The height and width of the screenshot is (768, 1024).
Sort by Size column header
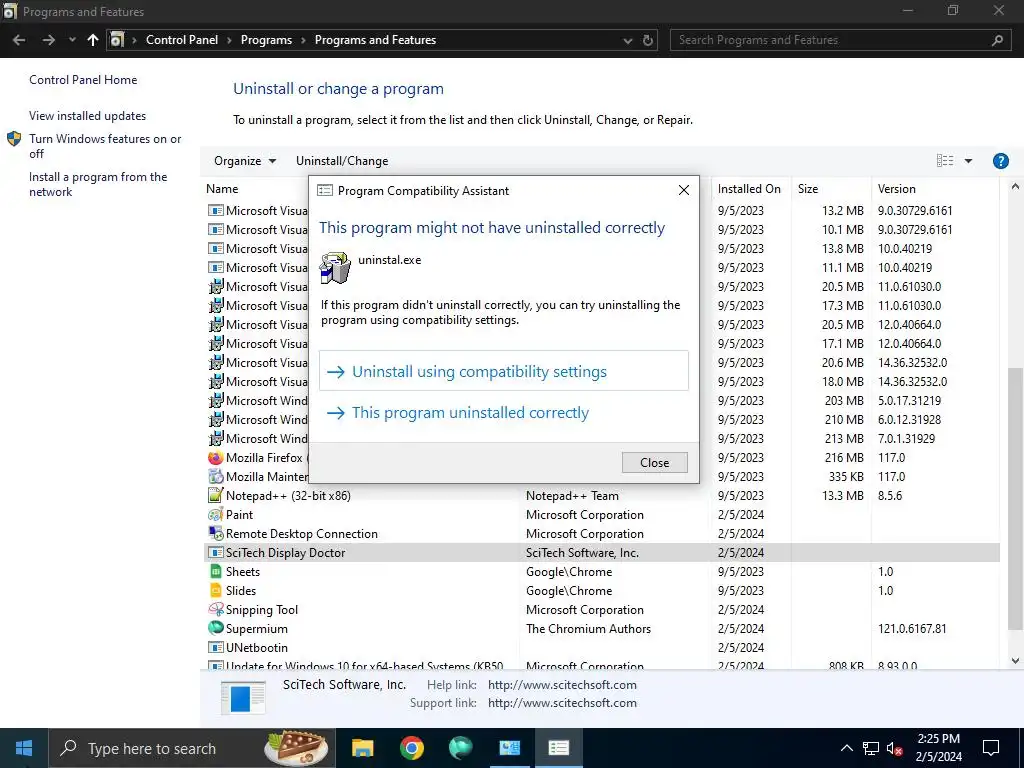coord(808,189)
